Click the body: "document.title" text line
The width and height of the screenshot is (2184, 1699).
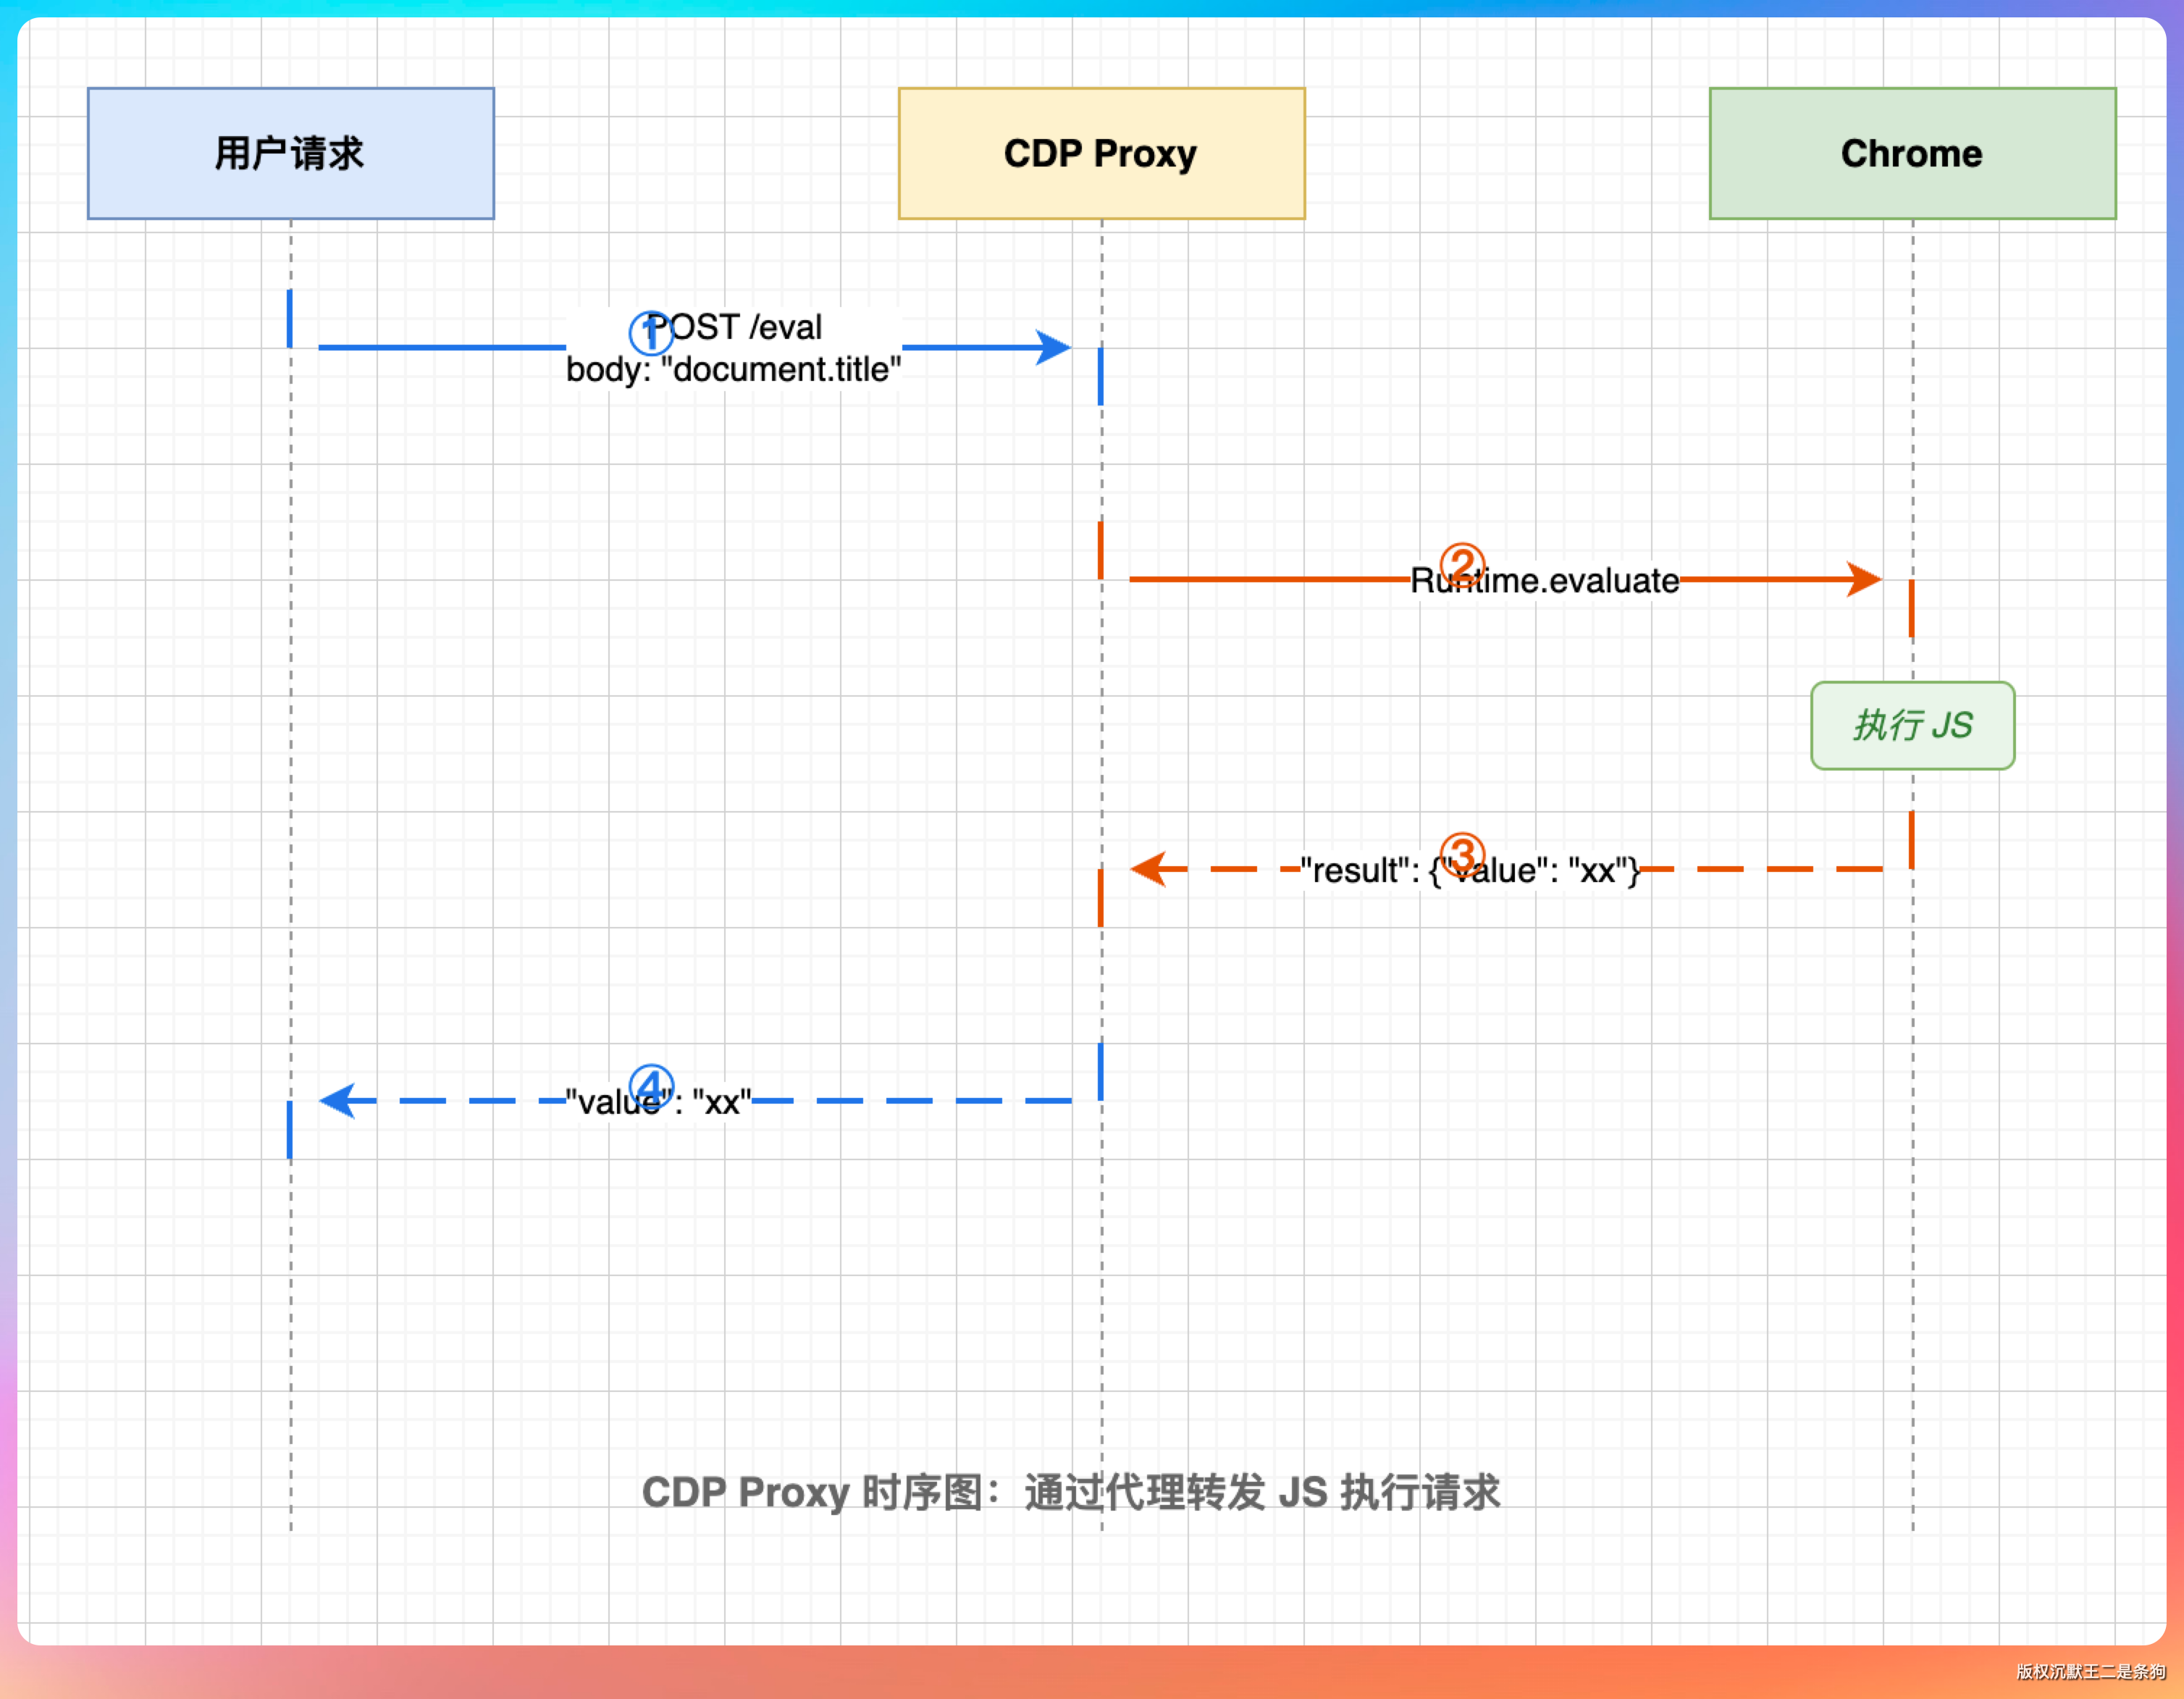(733, 370)
